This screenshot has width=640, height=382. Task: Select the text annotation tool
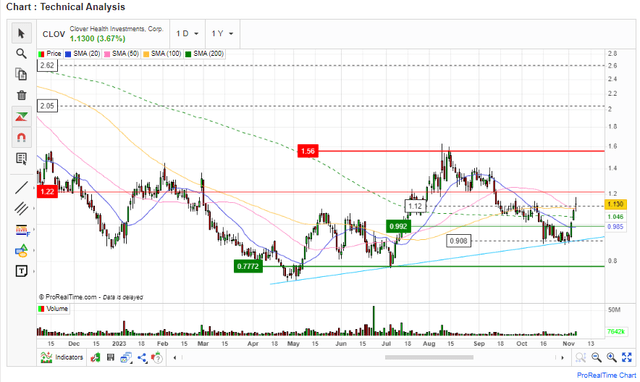21,271
